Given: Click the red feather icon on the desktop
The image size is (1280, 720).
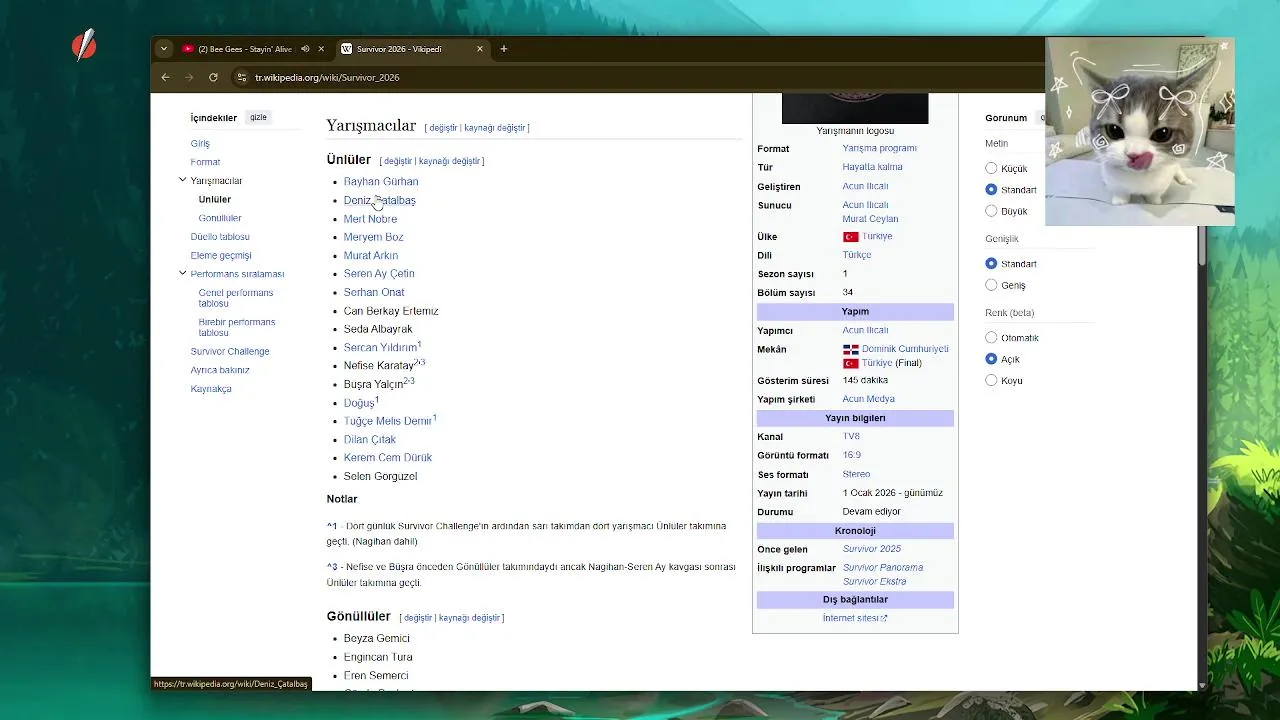Looking at the screenshot, I should [84, 45].
